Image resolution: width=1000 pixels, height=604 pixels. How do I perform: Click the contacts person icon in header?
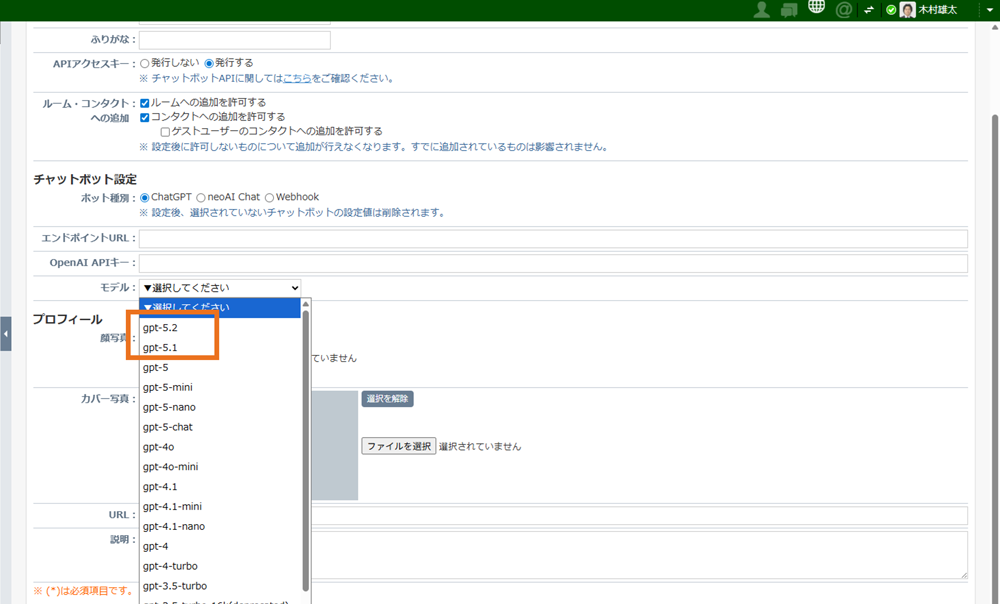pyautogui.click(x=762, y=10)
